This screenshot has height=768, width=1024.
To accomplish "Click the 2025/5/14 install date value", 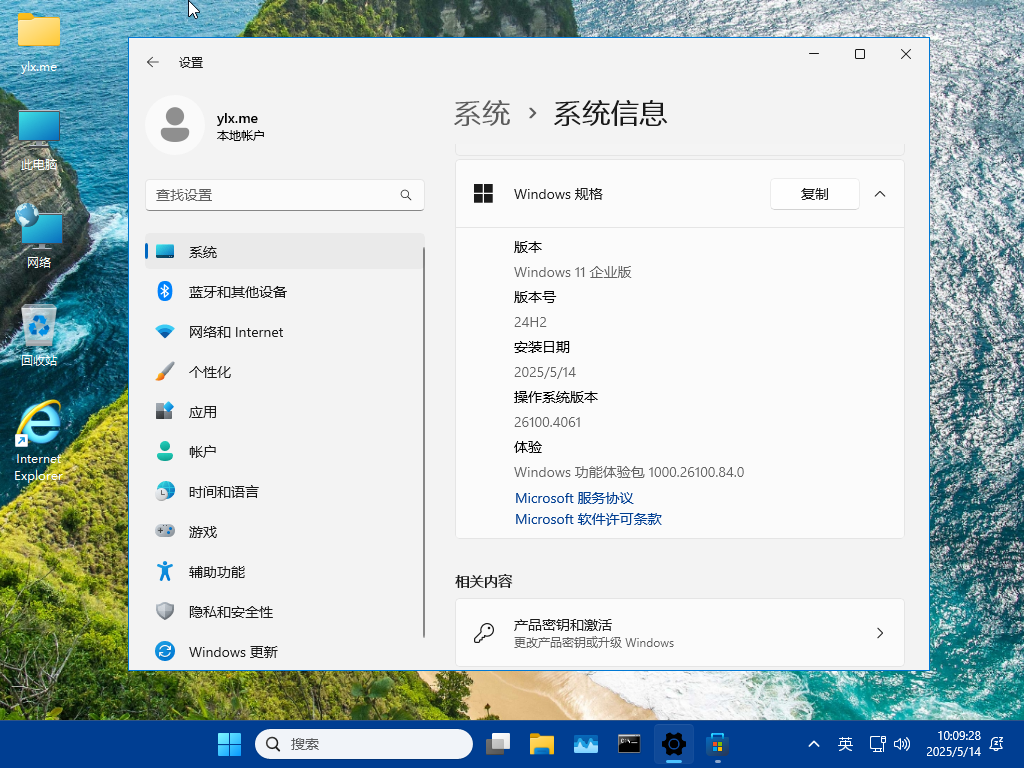I will pos(545,372).
